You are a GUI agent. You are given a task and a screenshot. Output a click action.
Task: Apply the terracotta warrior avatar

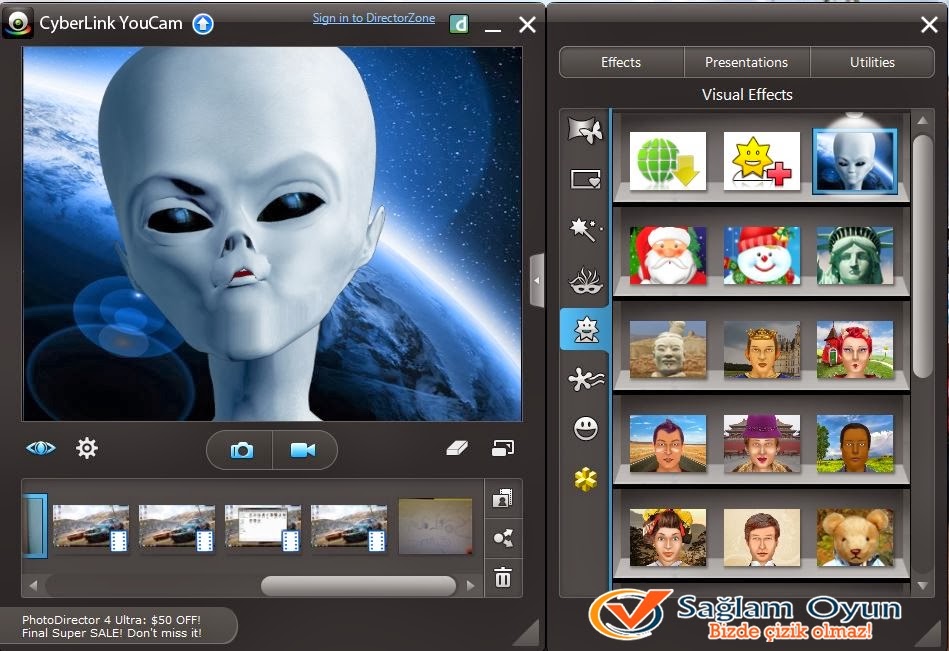[668, 350]
